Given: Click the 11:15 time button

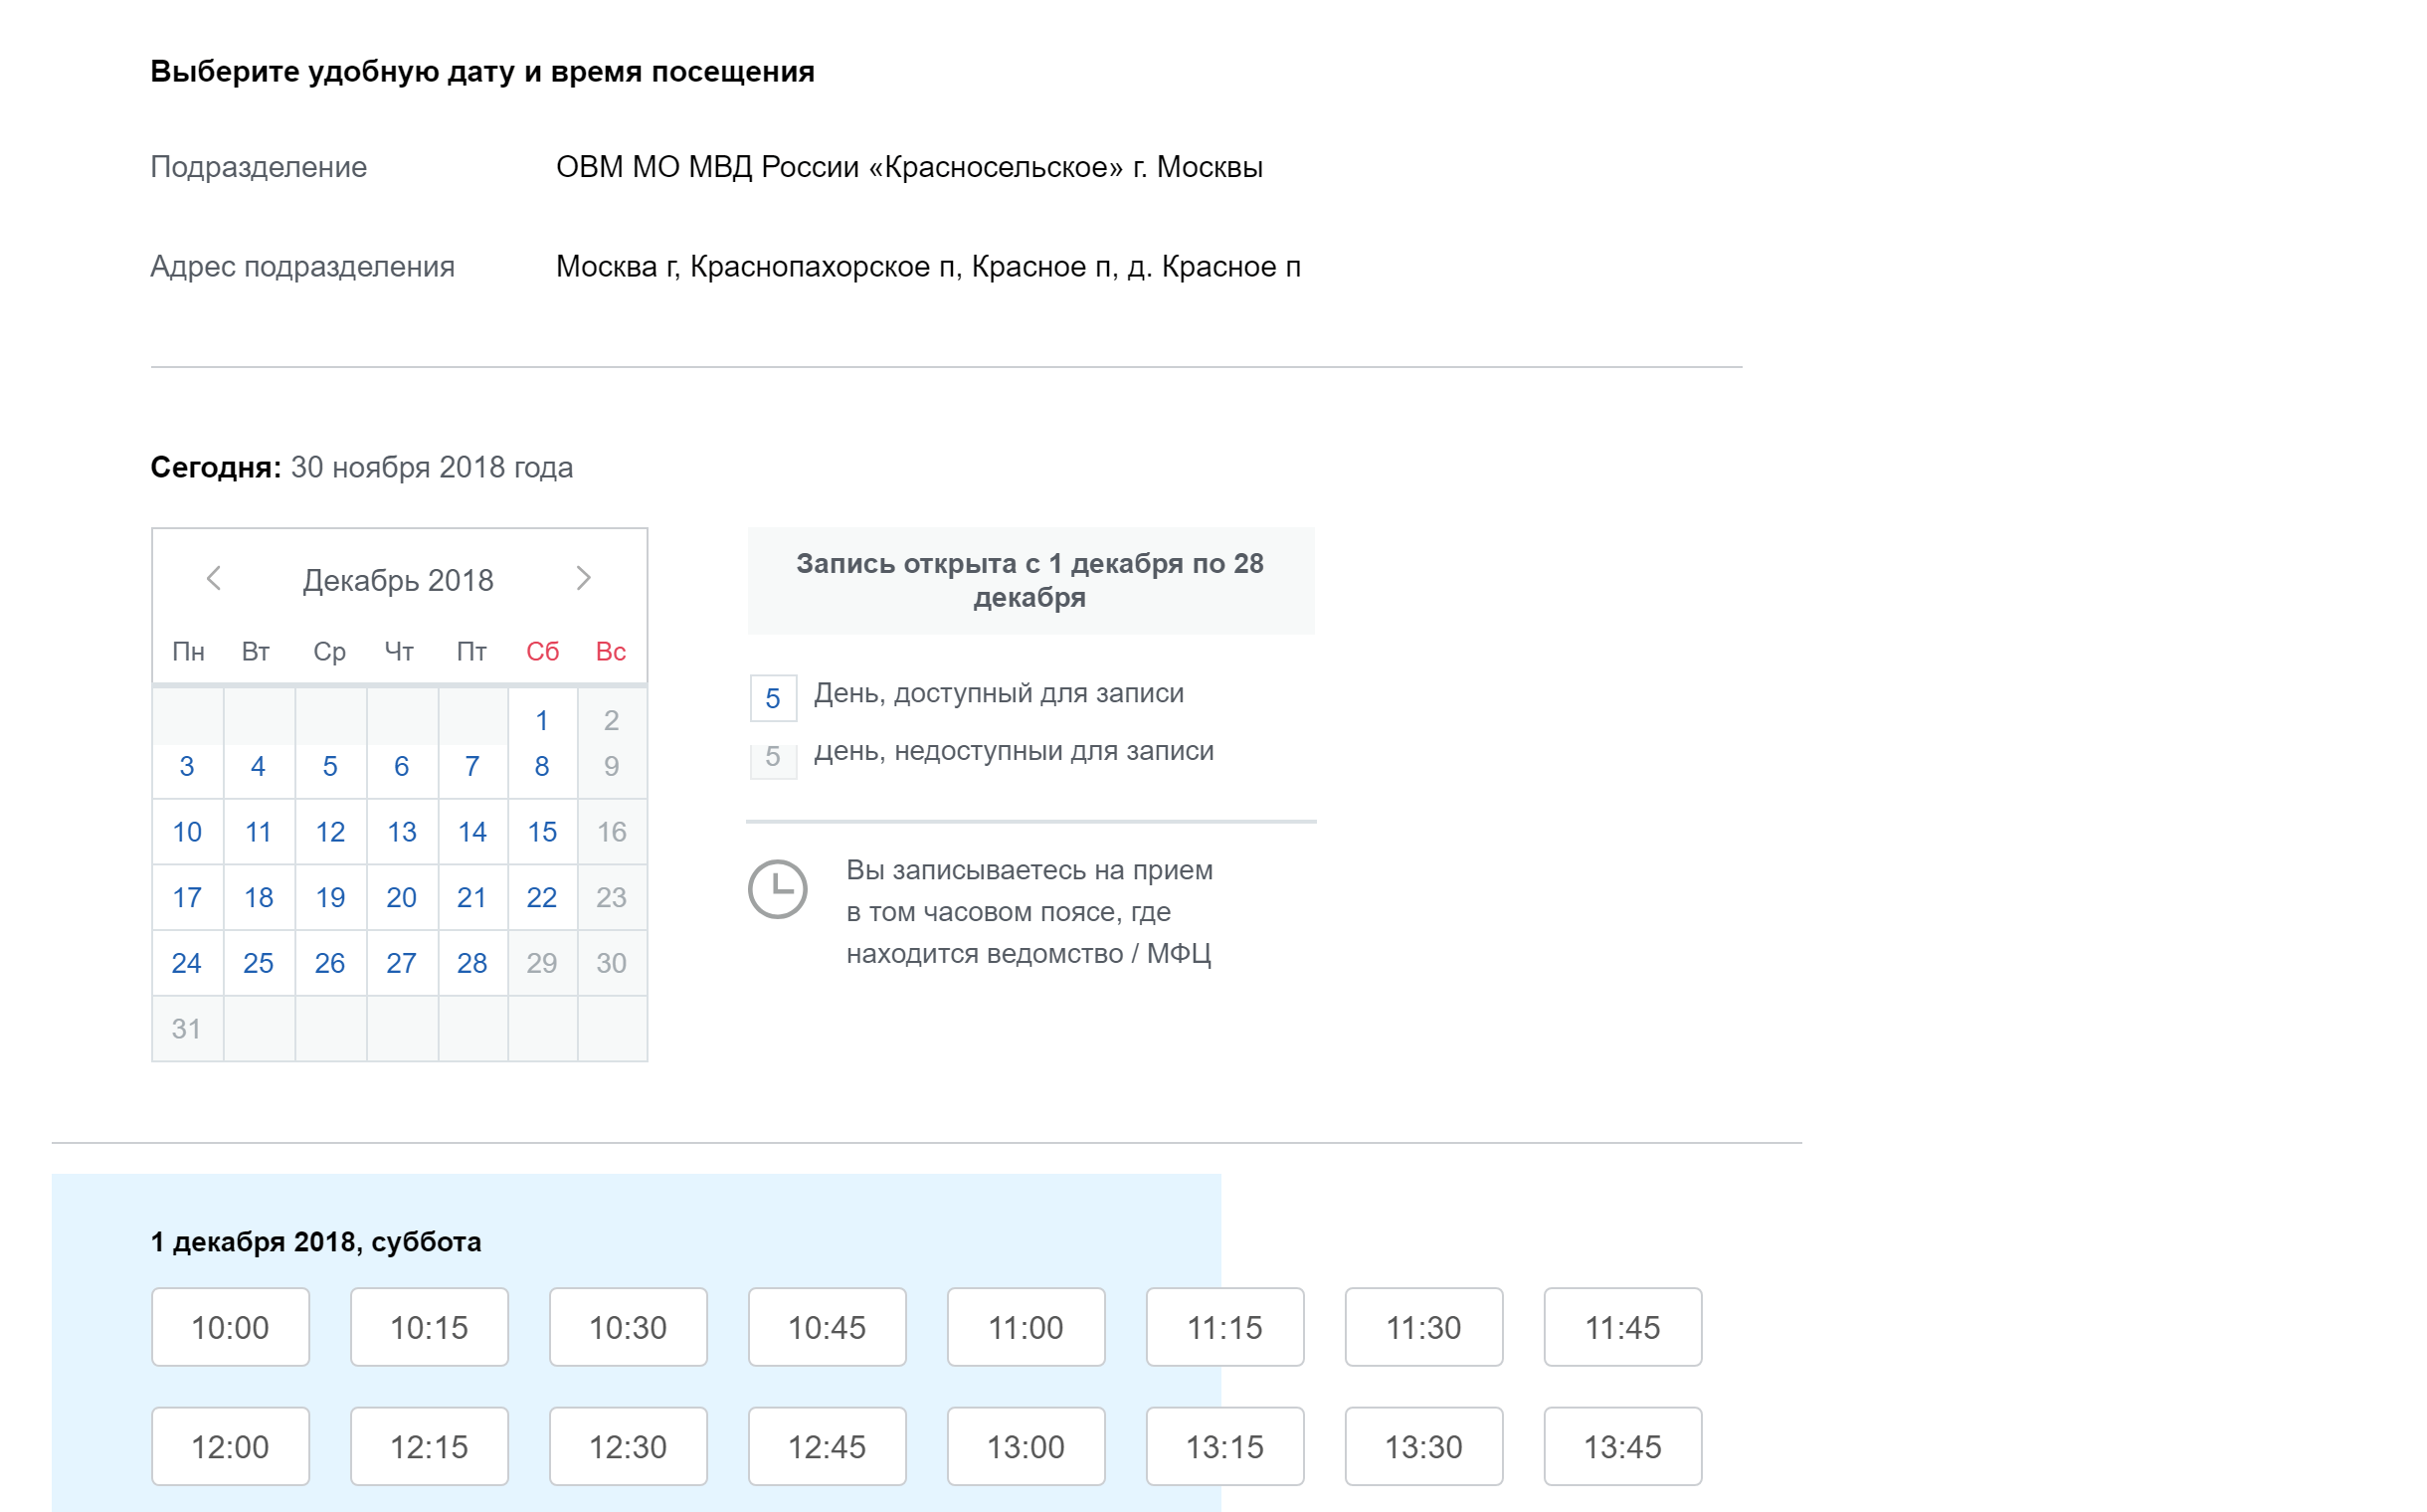Looking at the screenshot, I should point(1225,1327).
